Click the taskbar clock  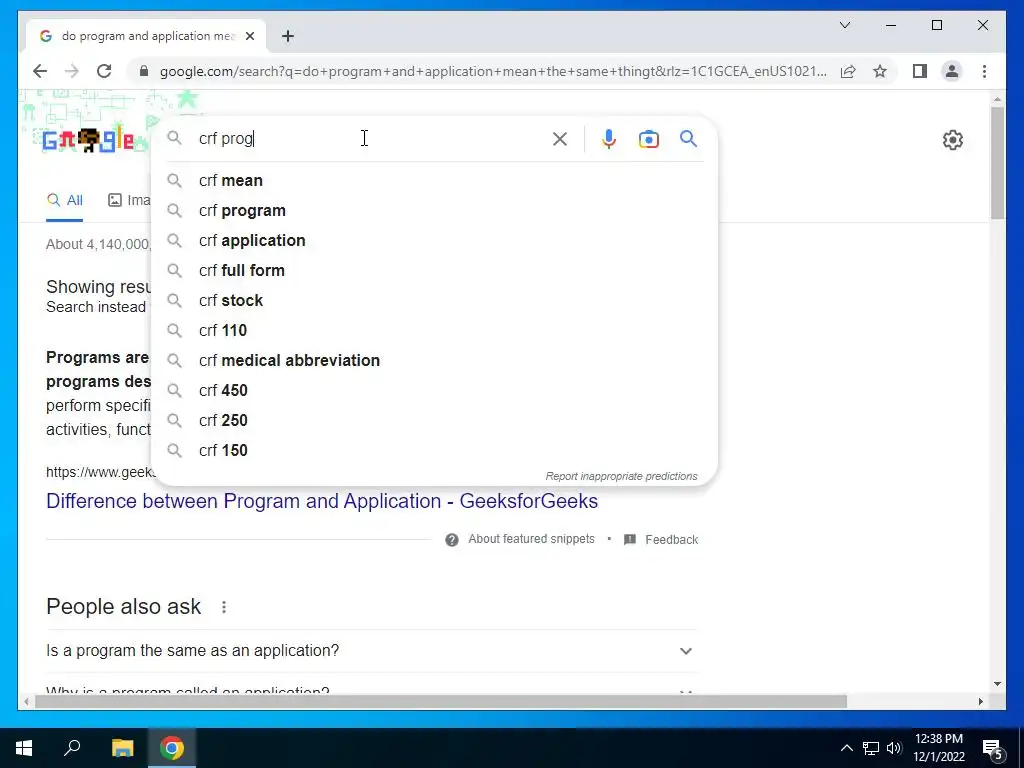point(938,748)
